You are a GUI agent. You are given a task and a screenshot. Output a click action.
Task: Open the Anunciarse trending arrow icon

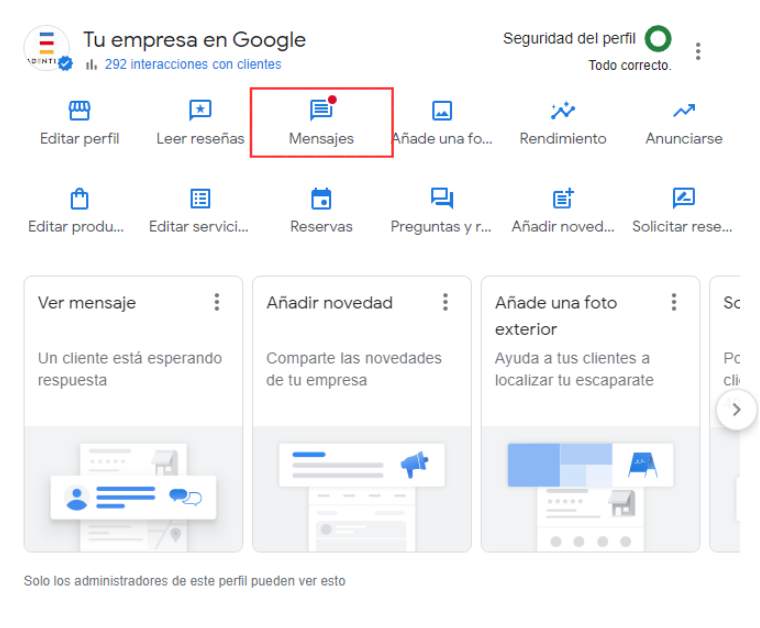684,111
